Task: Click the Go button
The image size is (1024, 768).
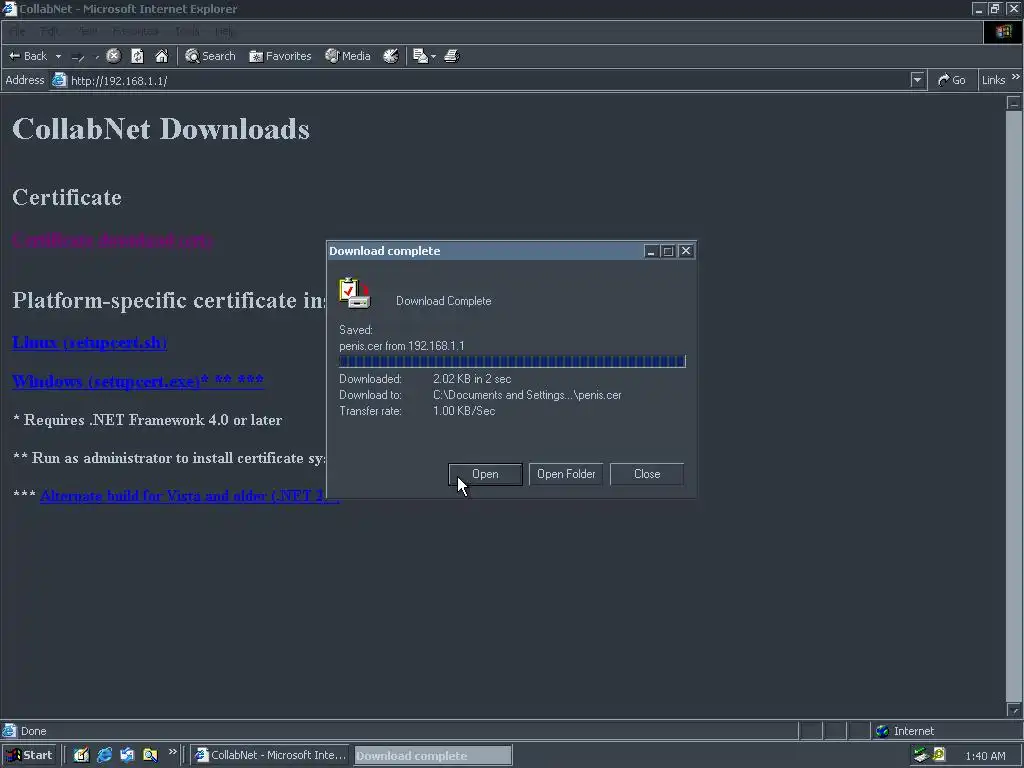Action: click(x=952, y=80)
